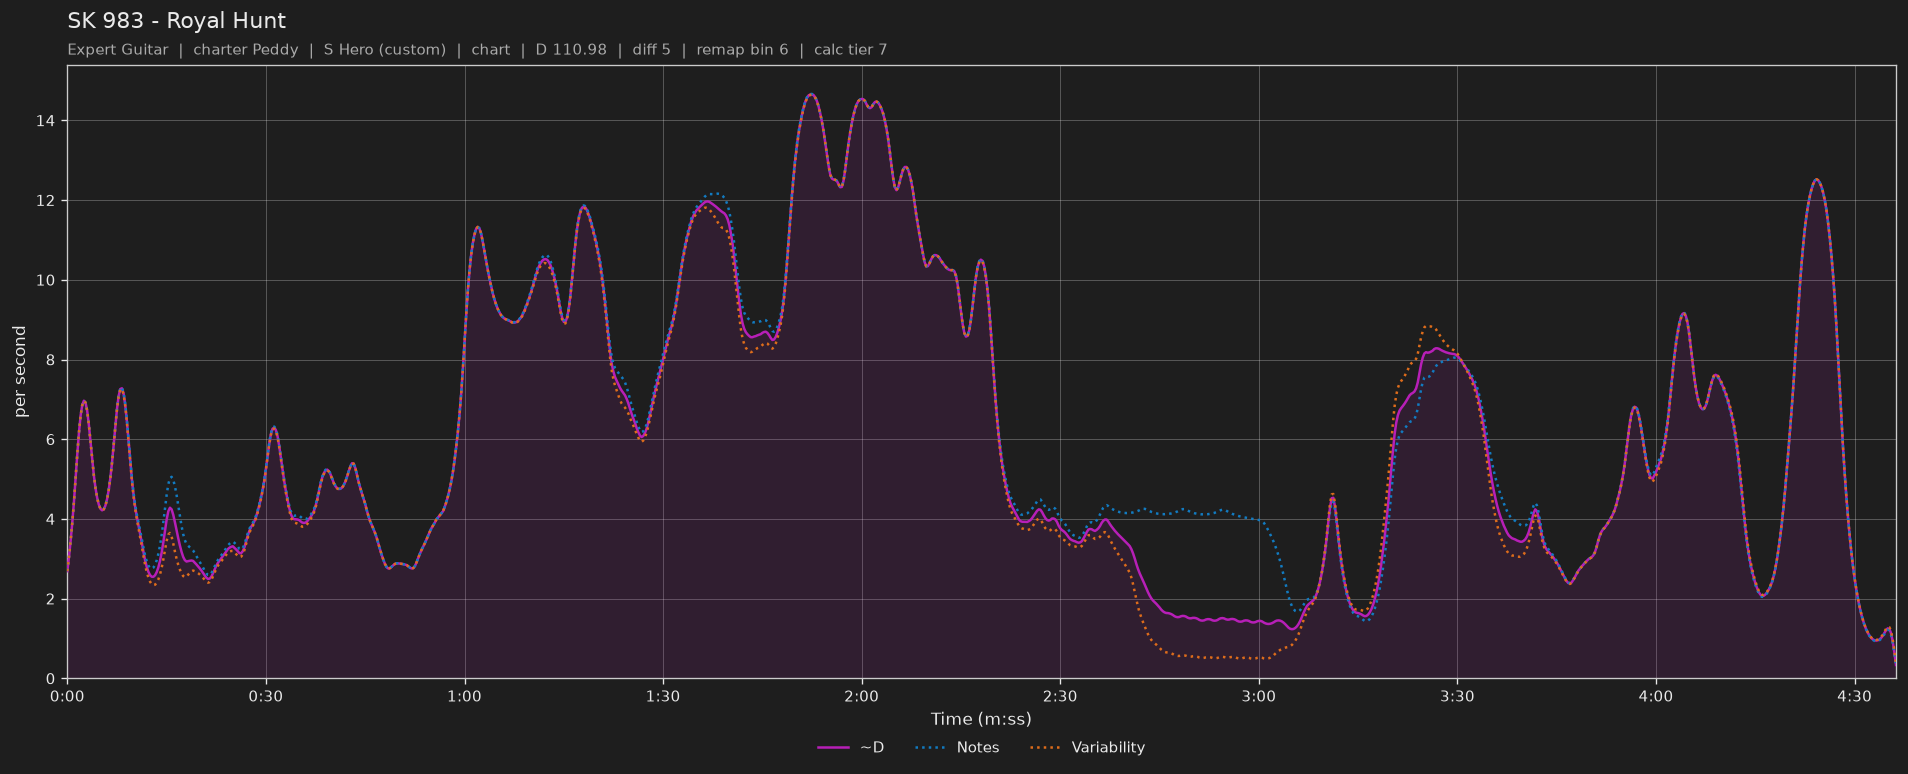Click the x-axis tick label '1:00'
The width and height of the screenshot is (1908, 774).
[464, 697]
